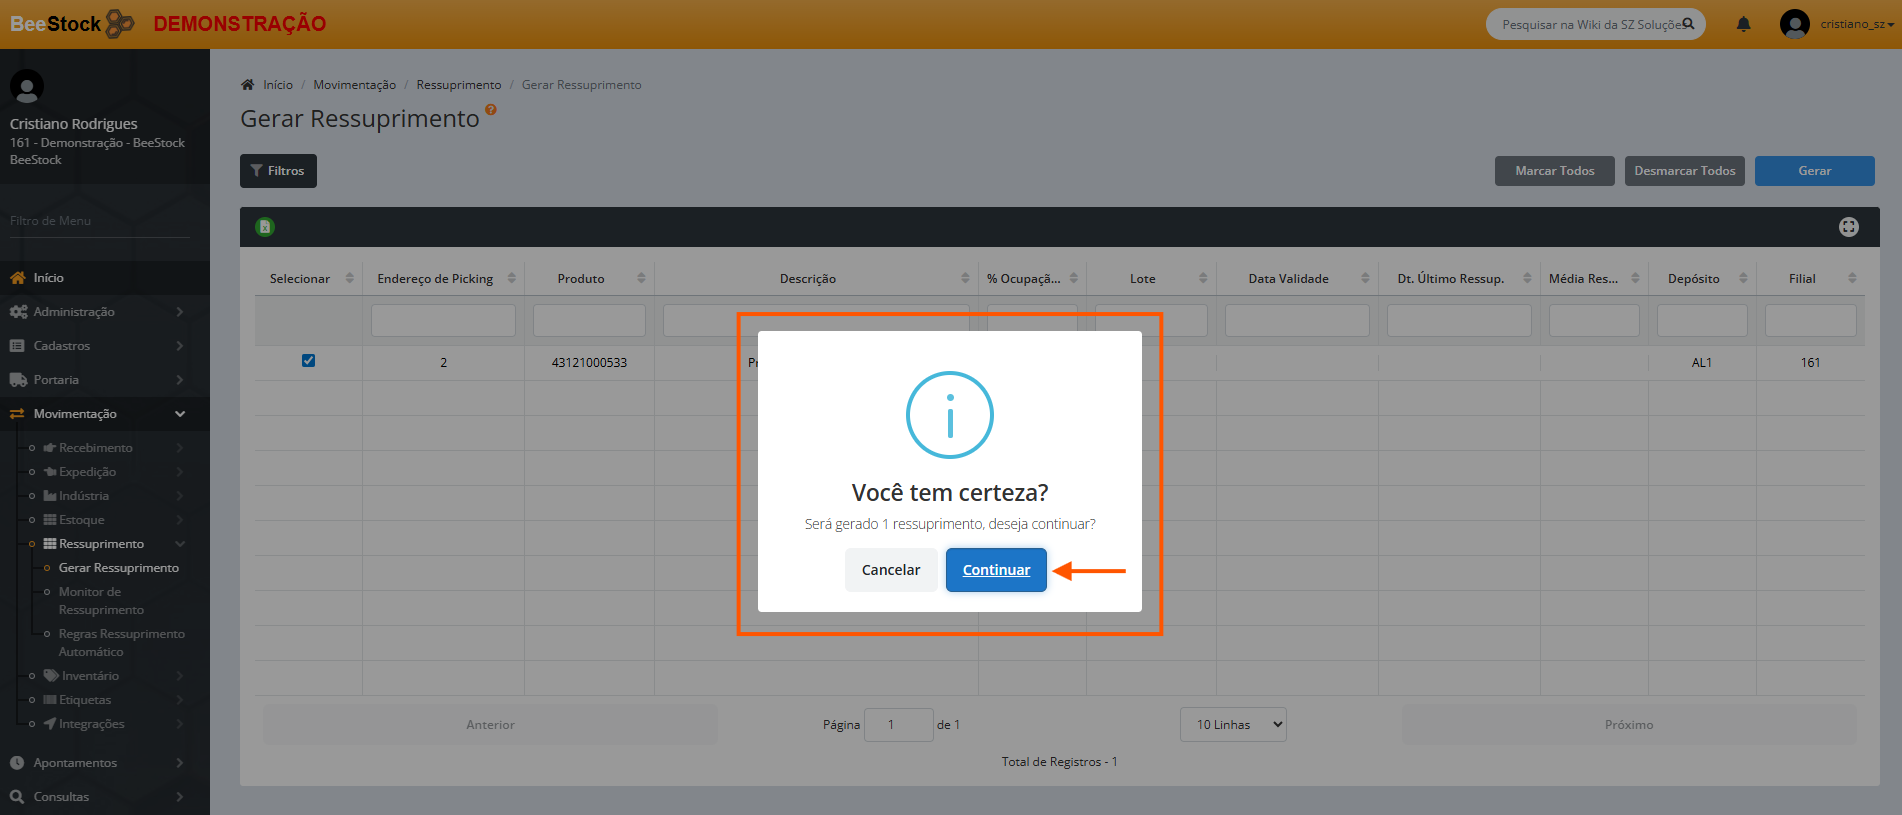
Task: Open Monitor de Ressuprimento menu item
Action: coord(101,601)
